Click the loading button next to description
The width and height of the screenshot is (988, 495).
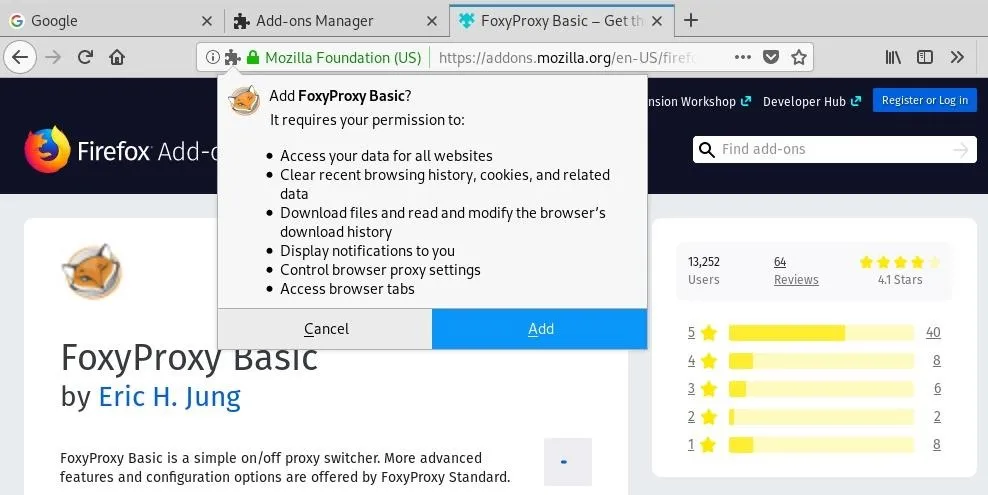coord(568,462)
